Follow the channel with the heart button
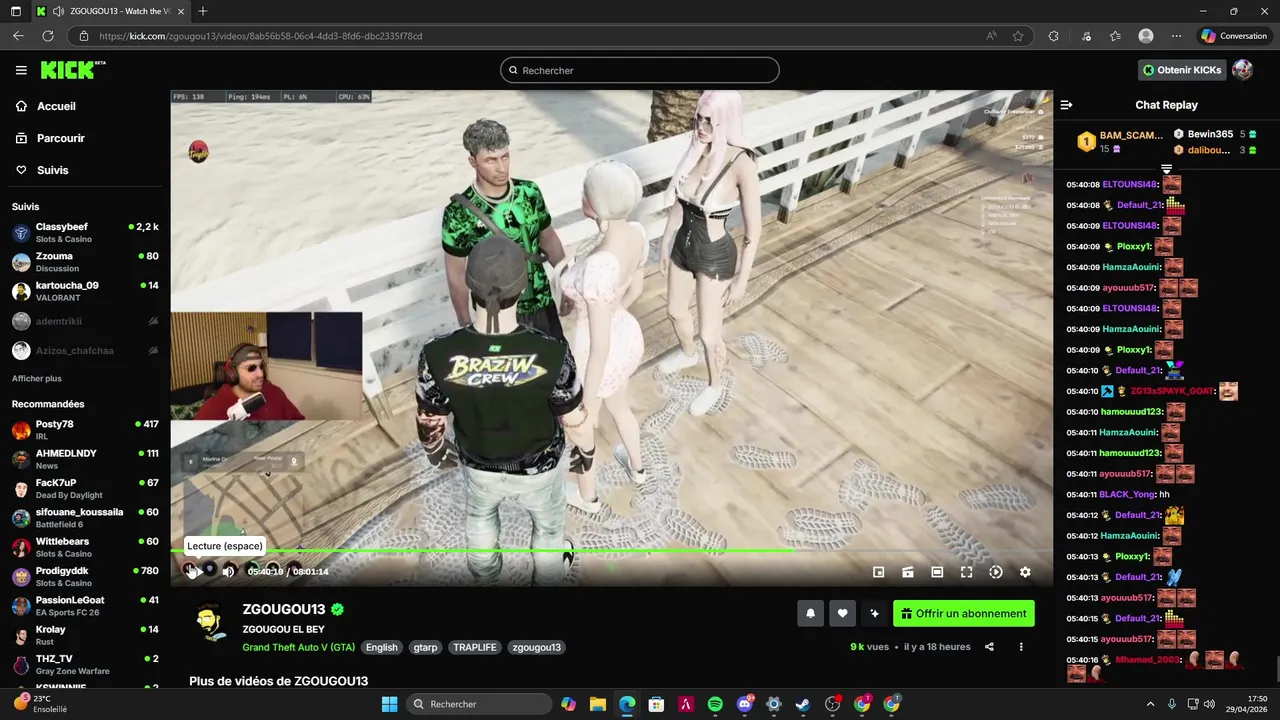1280x720 pixels. pyautogui.click(x=842, y=614)
